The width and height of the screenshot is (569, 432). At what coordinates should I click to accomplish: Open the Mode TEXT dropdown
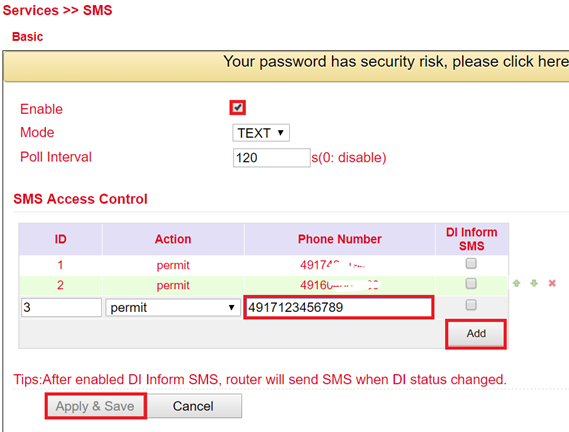pos(261,133)
